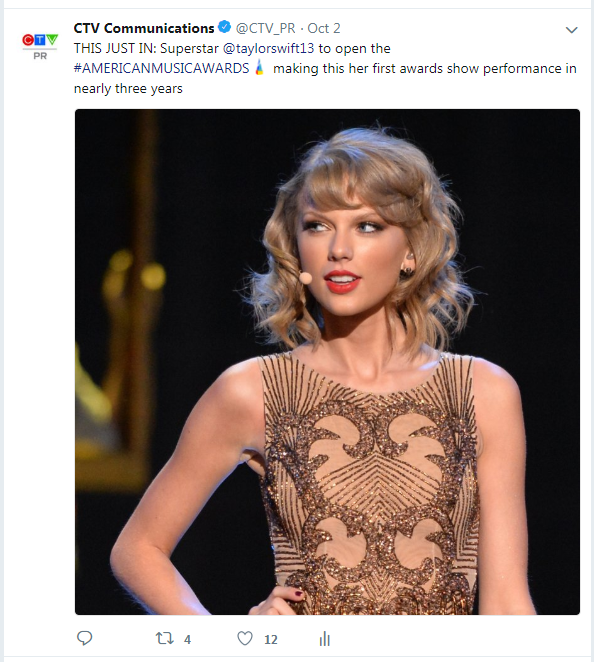Open tweet via 'THIS JUST IN: Superstar' text
Viewport: 594px width, 662px height.
[x=146, y=49]
